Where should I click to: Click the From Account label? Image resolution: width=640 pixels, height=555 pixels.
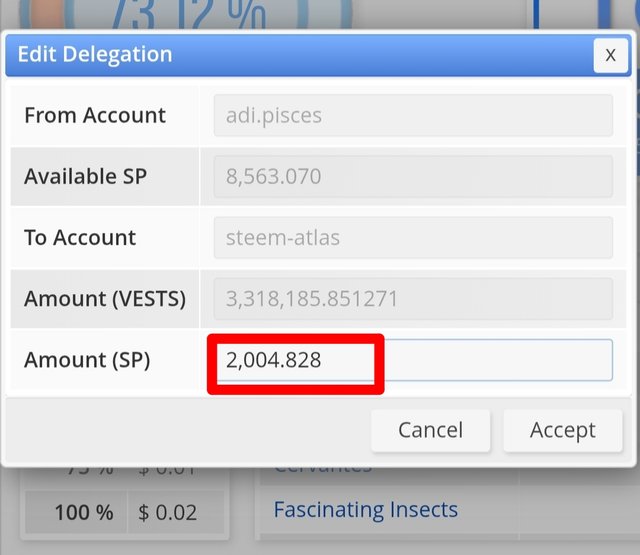pos(95,115)
